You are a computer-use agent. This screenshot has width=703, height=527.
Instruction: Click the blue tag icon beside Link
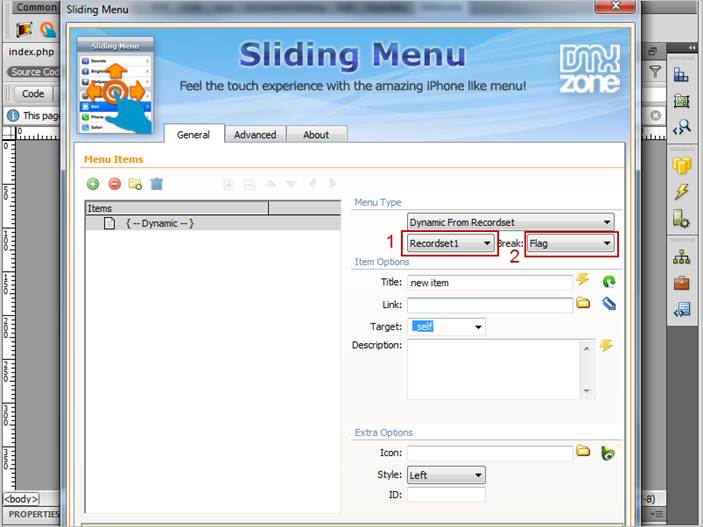tap(608, 304)
